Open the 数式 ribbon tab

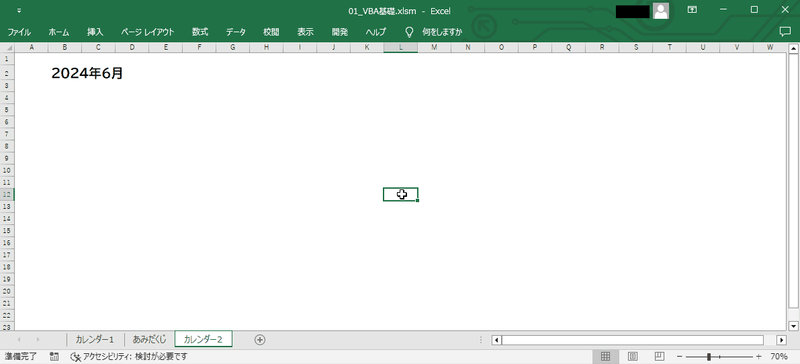(200, 32)
